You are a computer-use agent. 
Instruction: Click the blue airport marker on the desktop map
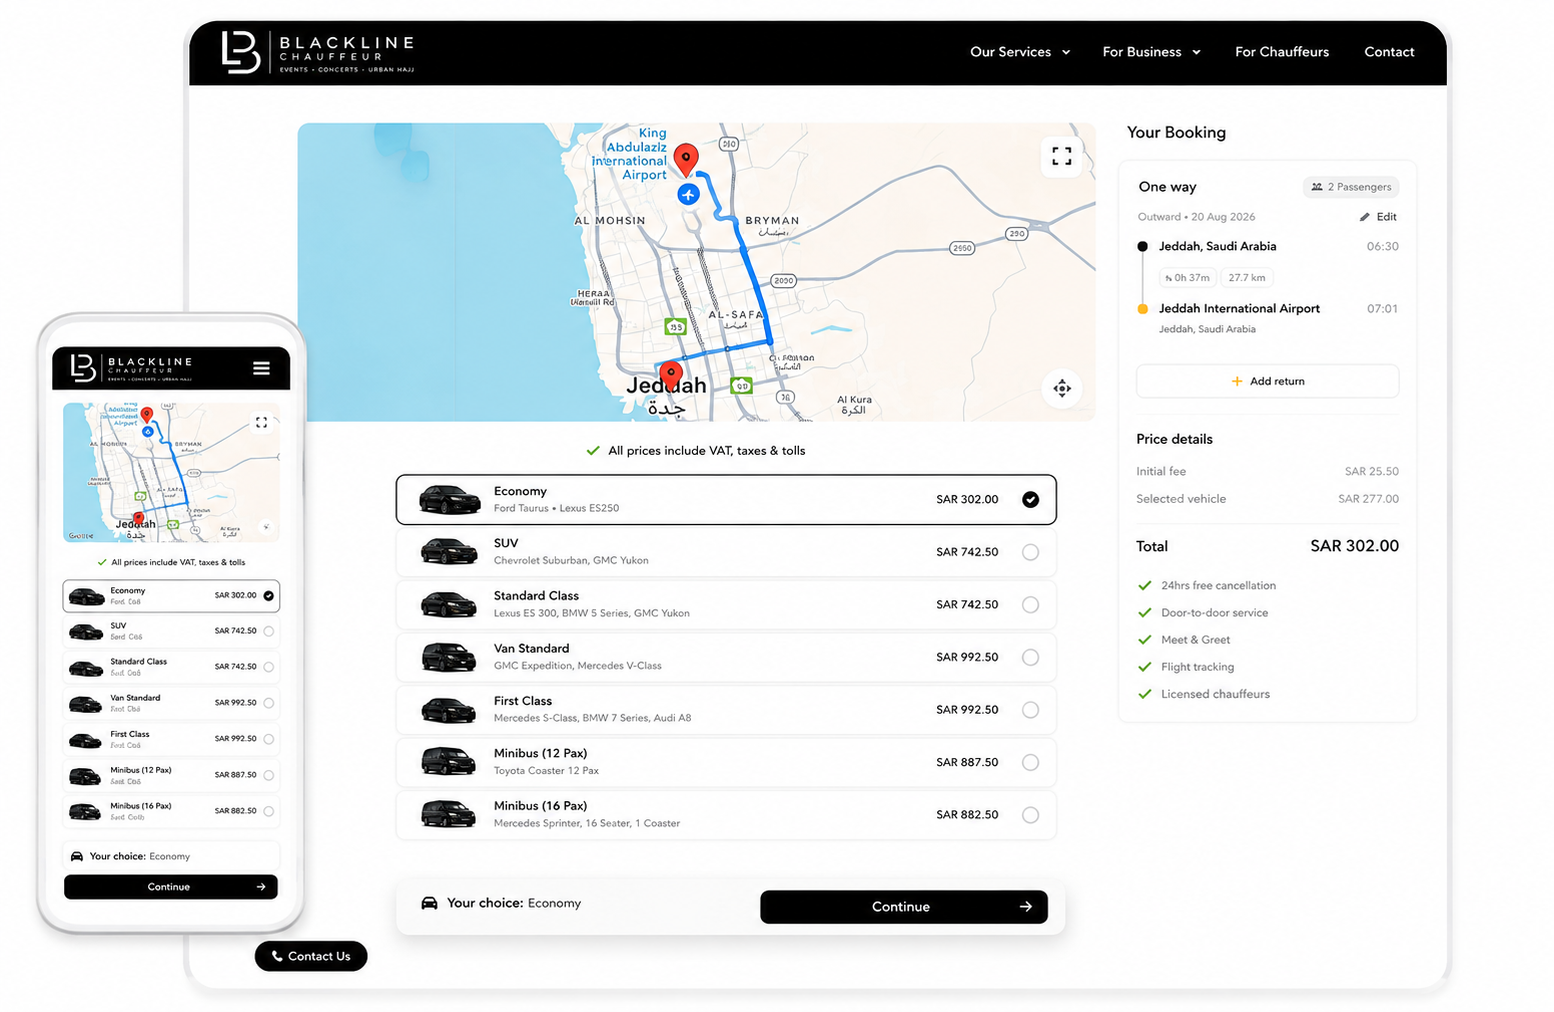point(688,194)
